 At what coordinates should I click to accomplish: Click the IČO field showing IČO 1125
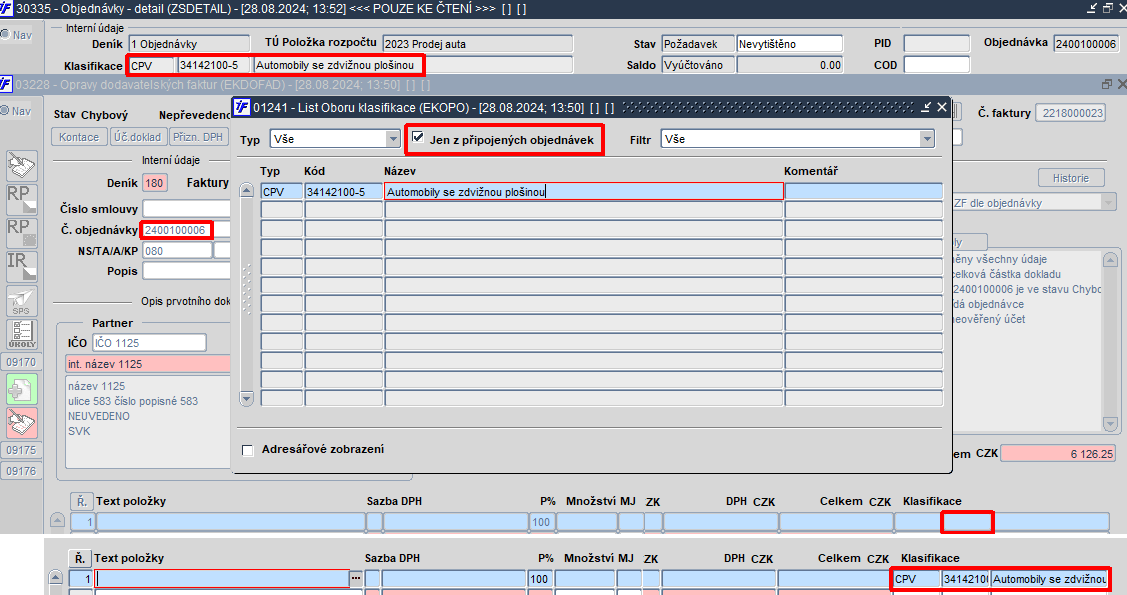[x=149, y=343]
